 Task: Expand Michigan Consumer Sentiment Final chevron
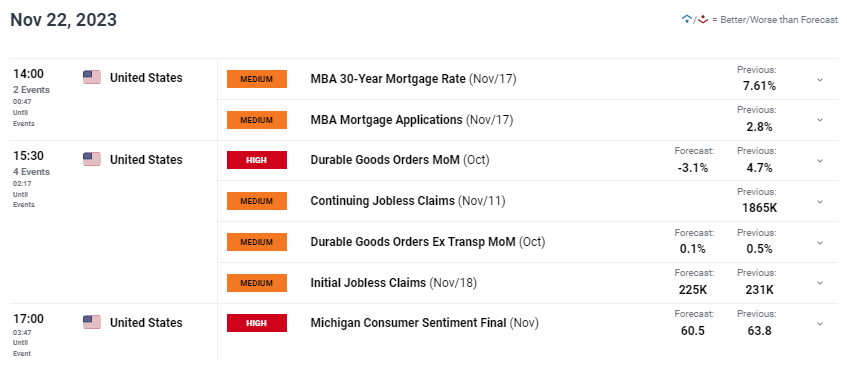tap(819, 324)
